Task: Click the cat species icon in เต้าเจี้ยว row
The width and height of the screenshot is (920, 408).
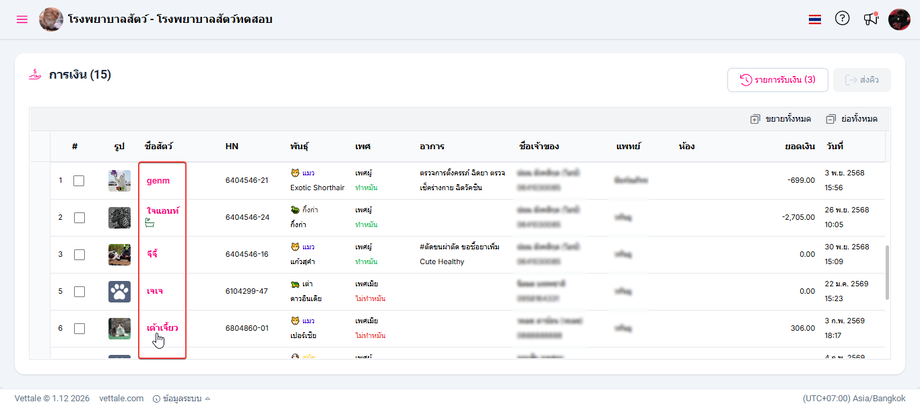Action: pos(295,321)
